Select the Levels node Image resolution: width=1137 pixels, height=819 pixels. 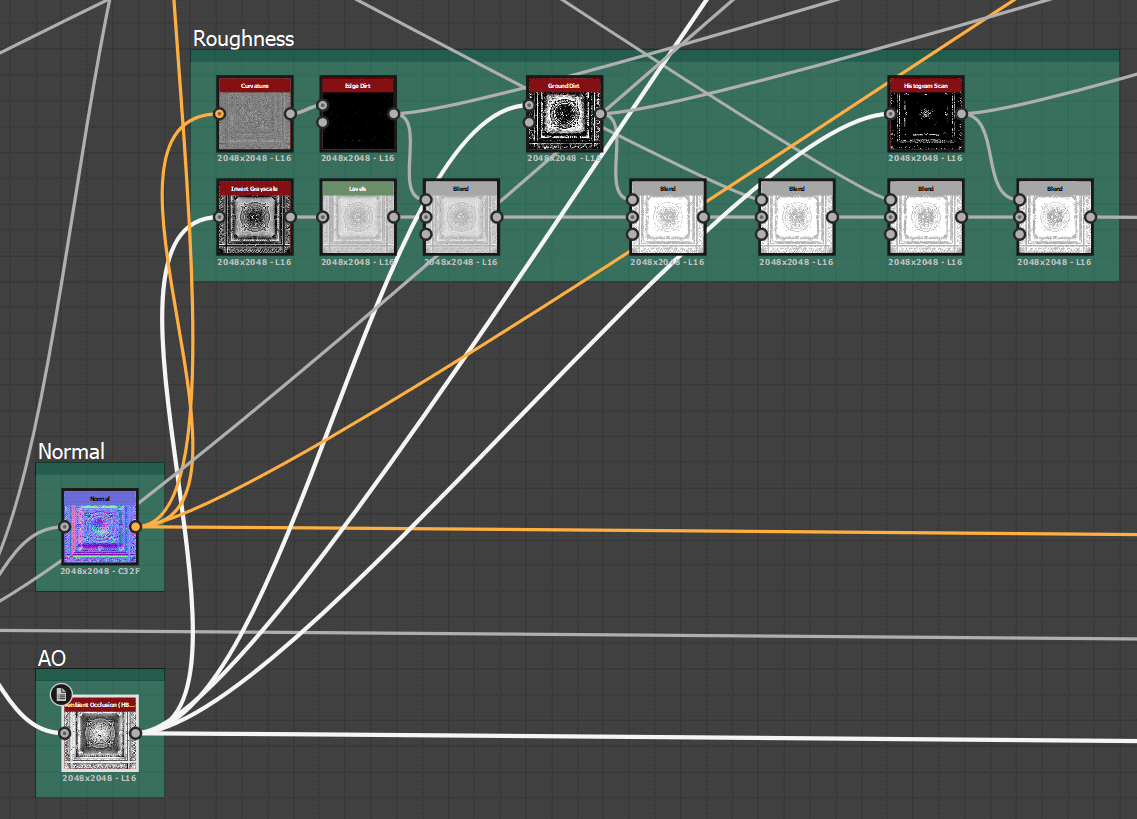[358, 217]
